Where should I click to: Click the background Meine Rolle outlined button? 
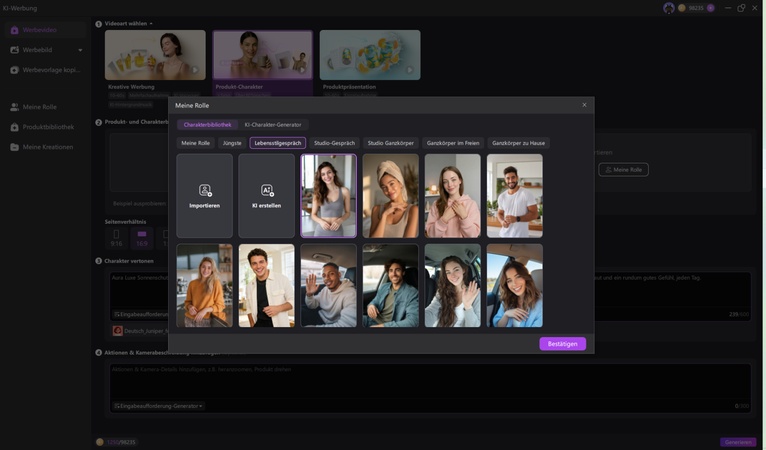click(x=623, y=170)
